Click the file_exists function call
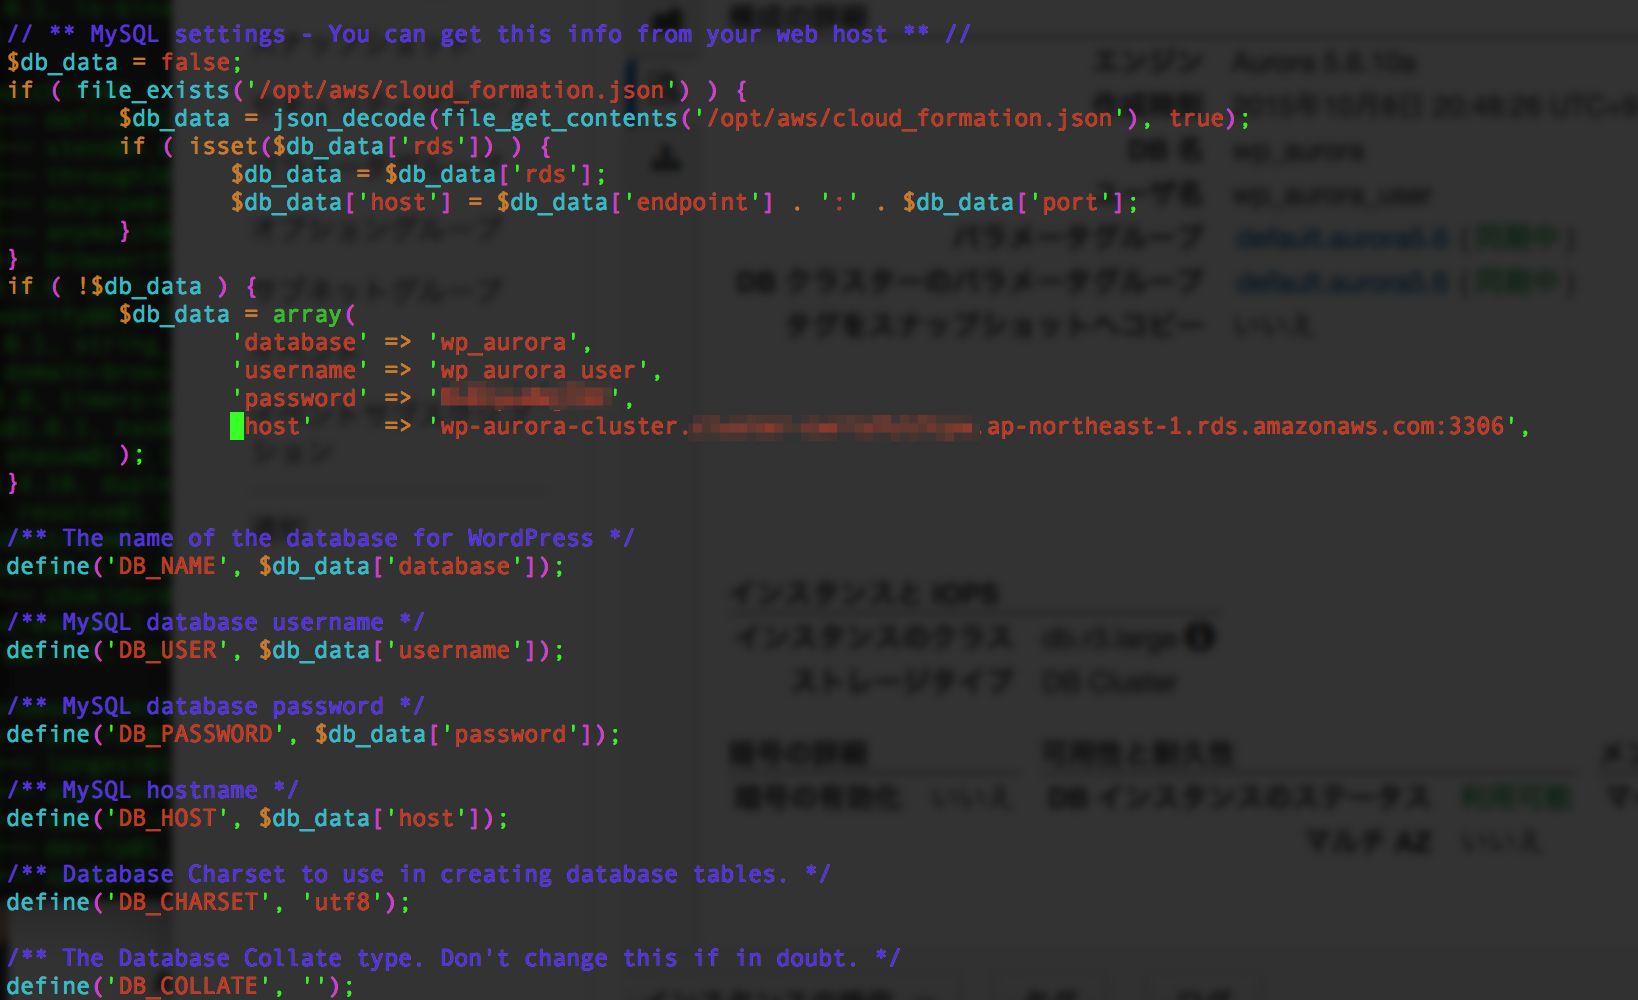The height and width of the screenshot is (1000, 1638). click(383, 91)
